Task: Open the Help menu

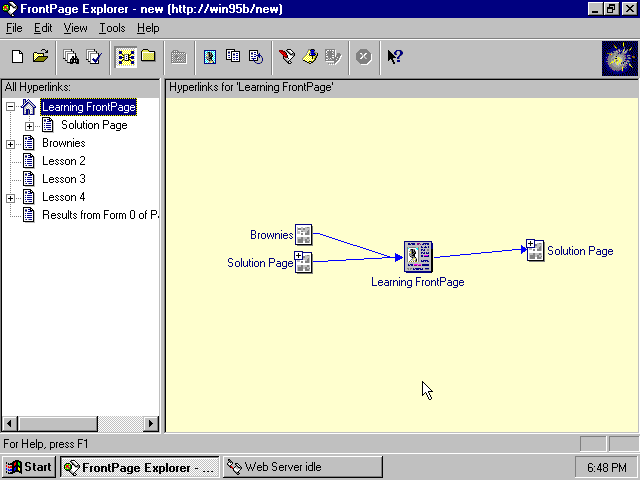Action: pos(148,28)
